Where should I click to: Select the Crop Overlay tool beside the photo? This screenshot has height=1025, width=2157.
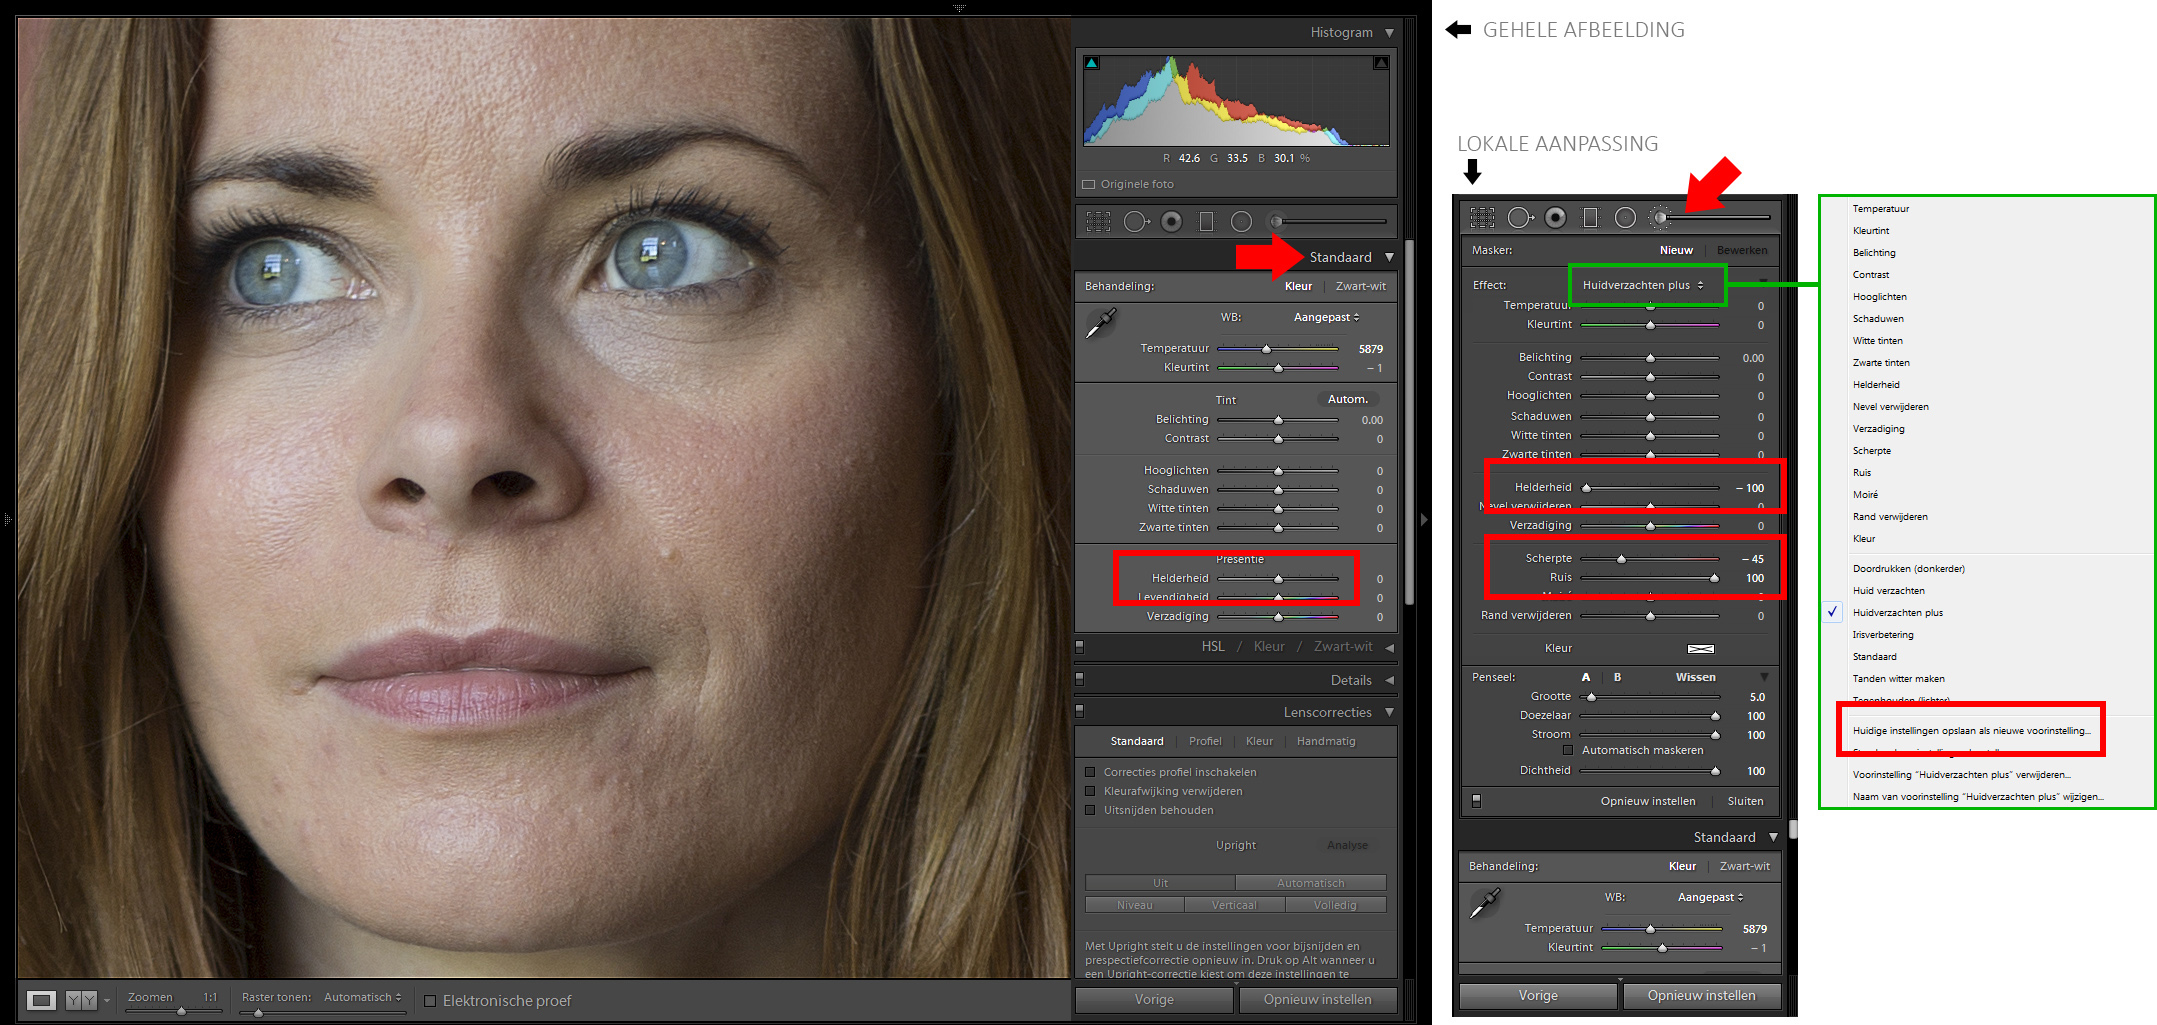tap(1098, 221)
